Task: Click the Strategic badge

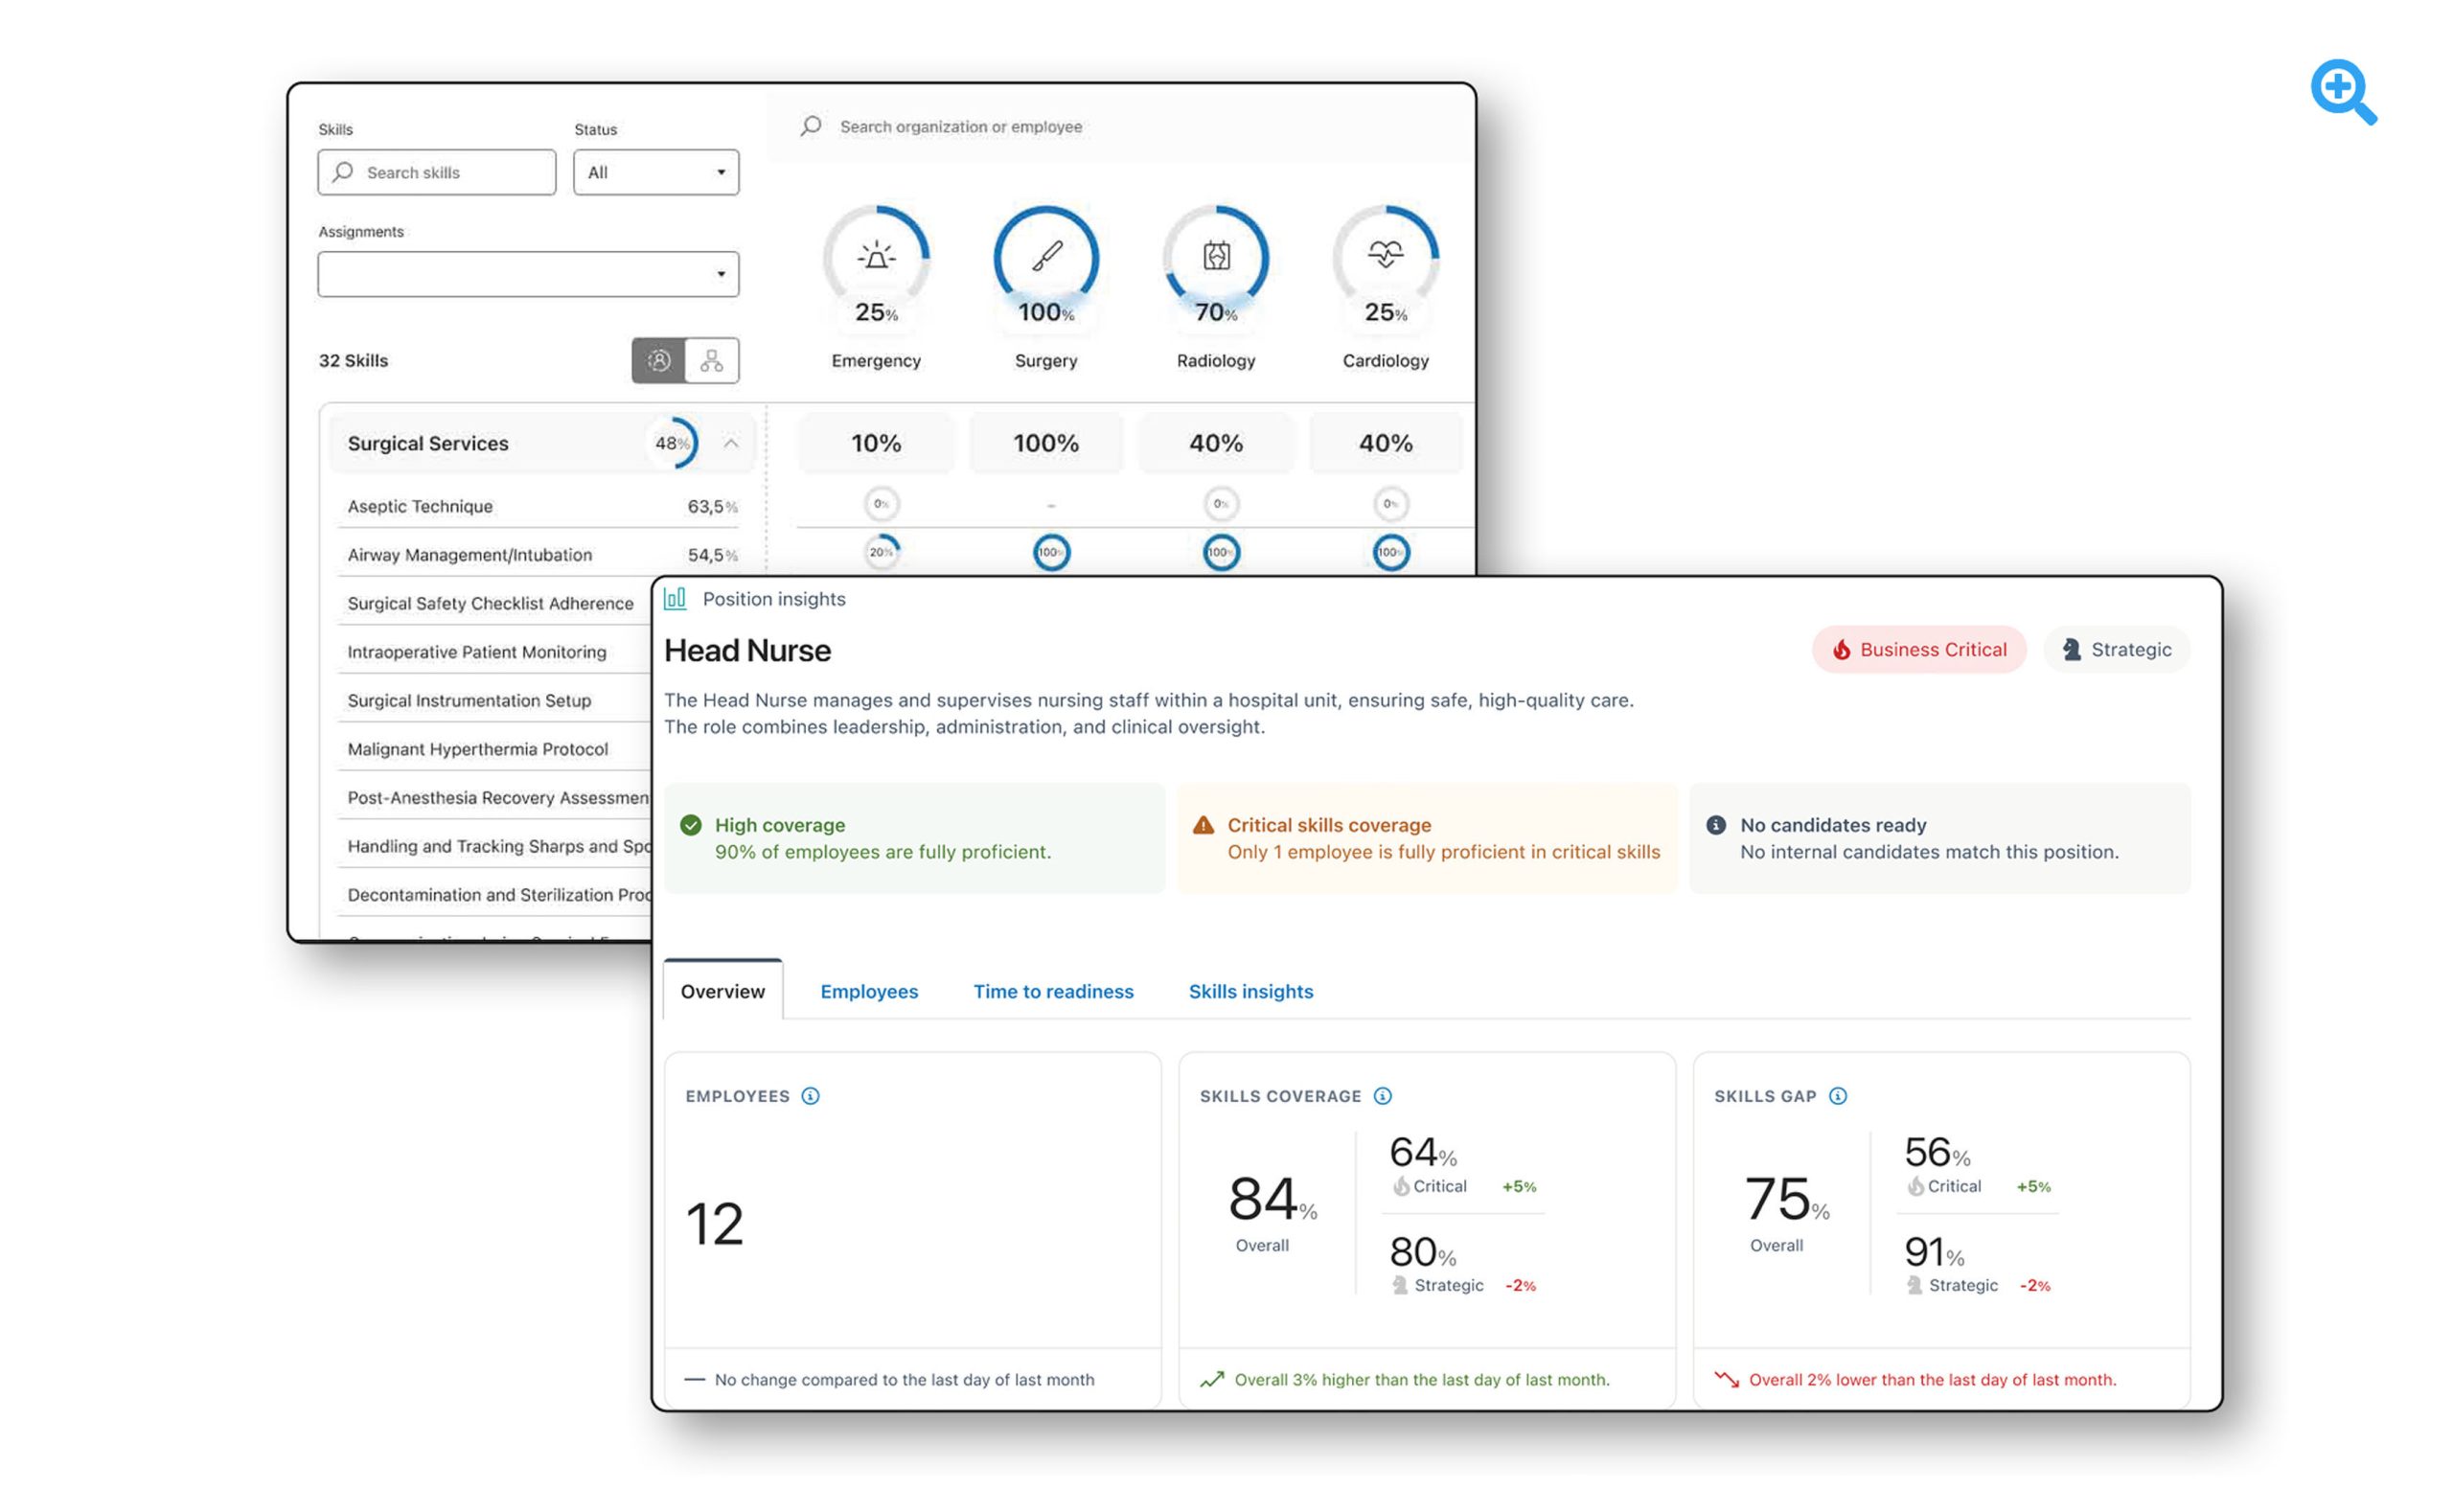Action: pyautogui.click(x=2116, y=650)
